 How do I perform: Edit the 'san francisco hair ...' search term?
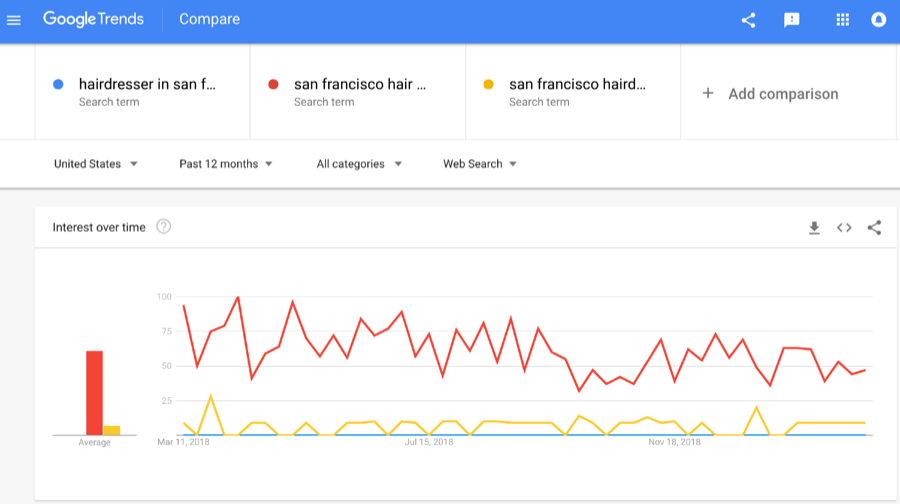(358, 92)
